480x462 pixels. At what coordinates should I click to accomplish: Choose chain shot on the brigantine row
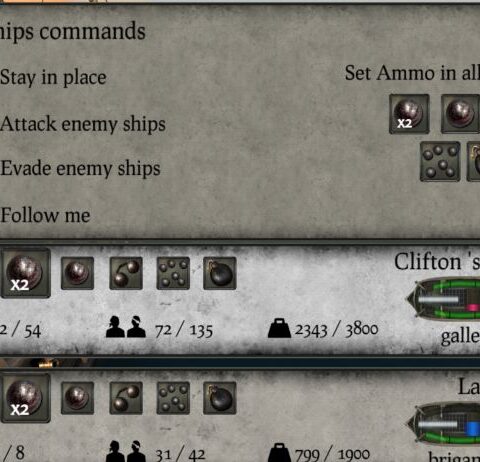point(126,398)
